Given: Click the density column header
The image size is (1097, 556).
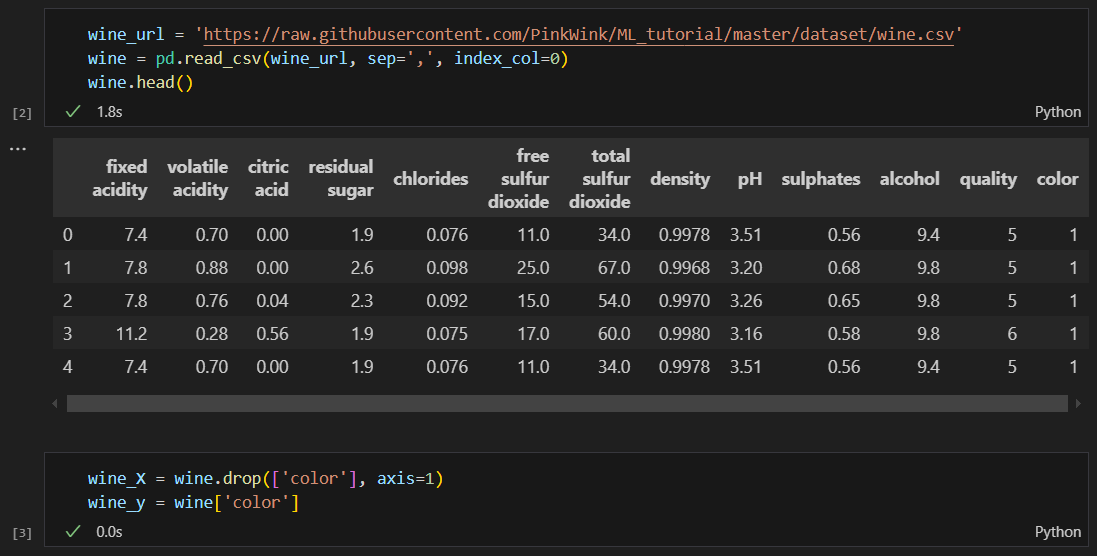Looking at the screenshot, I should 680,179.
